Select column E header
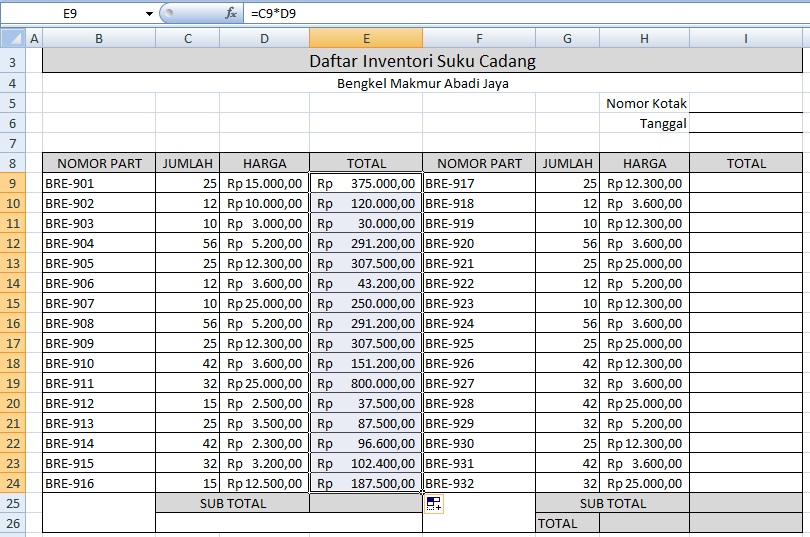The height and width of the screenshot is (537, 810). pos(366,38)
